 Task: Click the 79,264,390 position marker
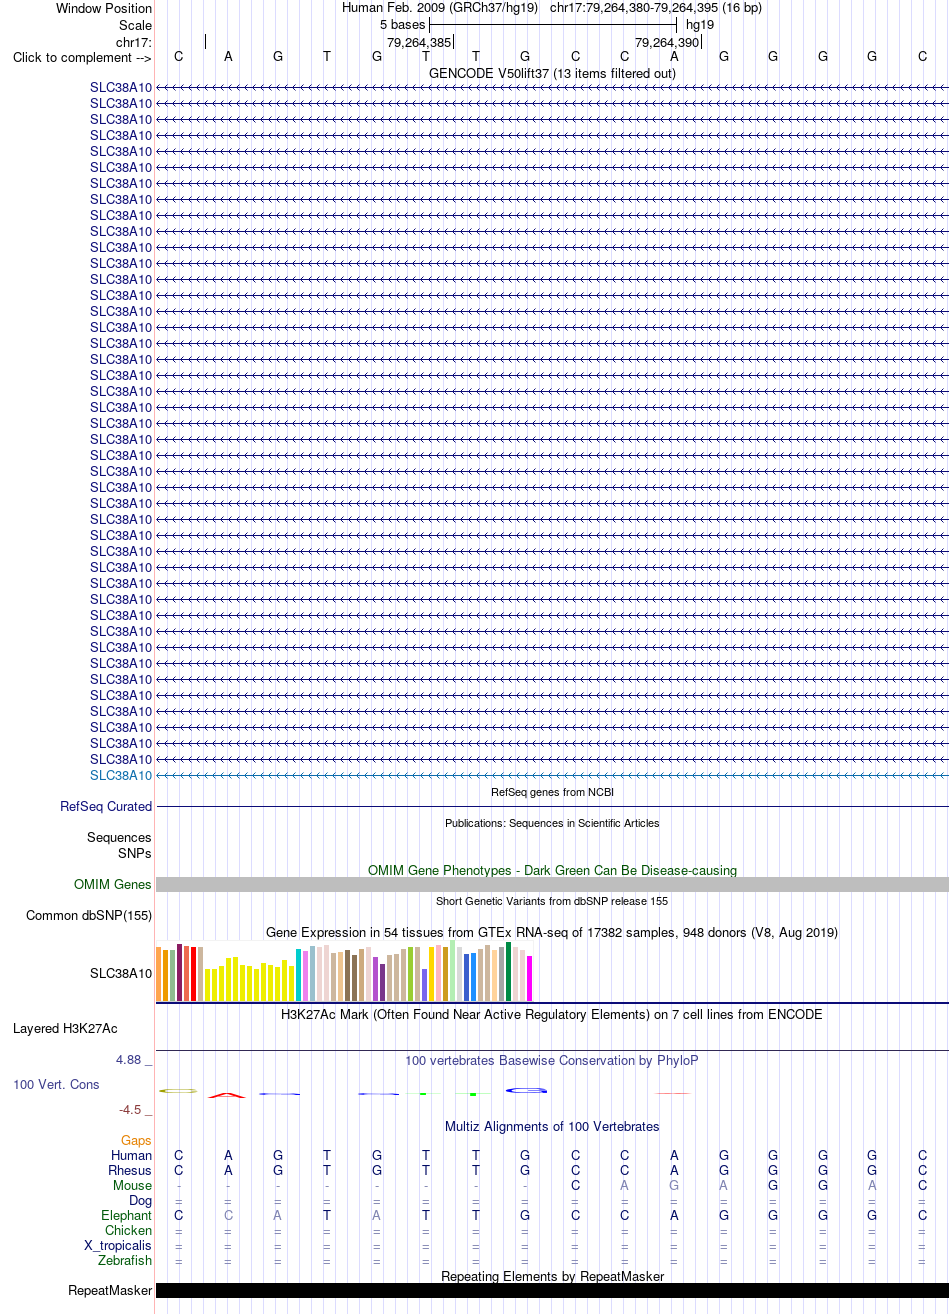[x=668, y=42]
